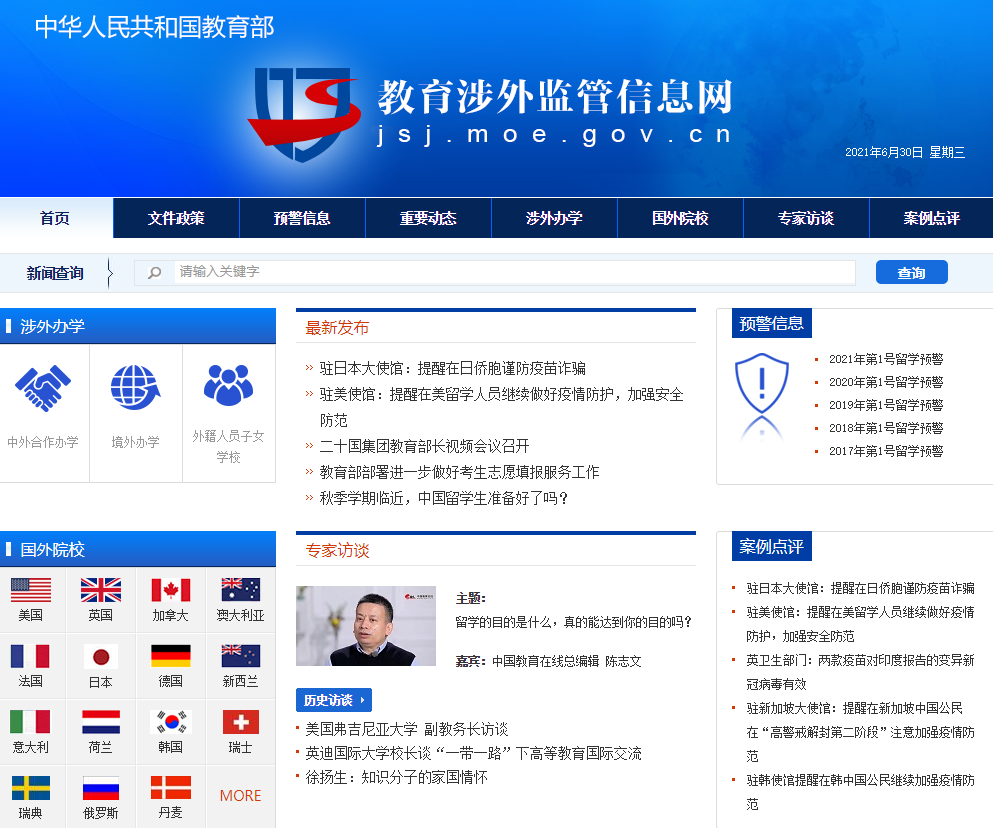Click the 预警信息 panel title
993x828 pixels.
[771, 324]
